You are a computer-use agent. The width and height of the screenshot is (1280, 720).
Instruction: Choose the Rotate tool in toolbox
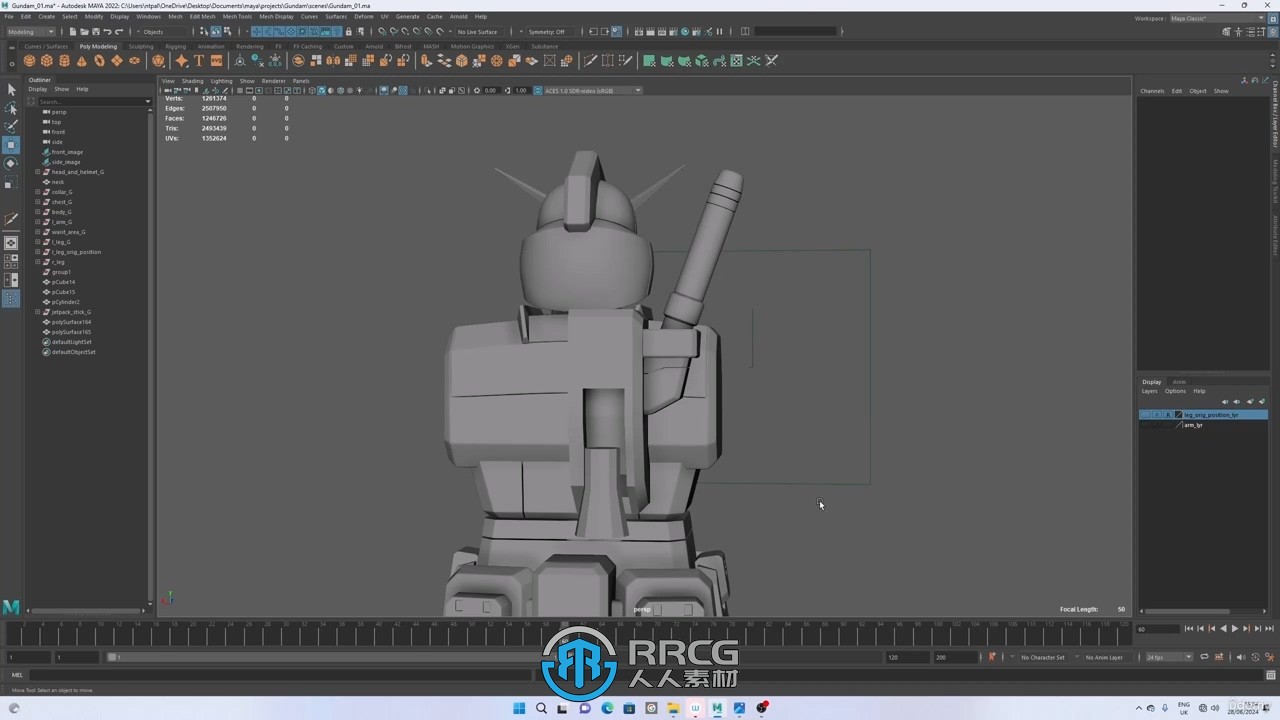[11, 163]
